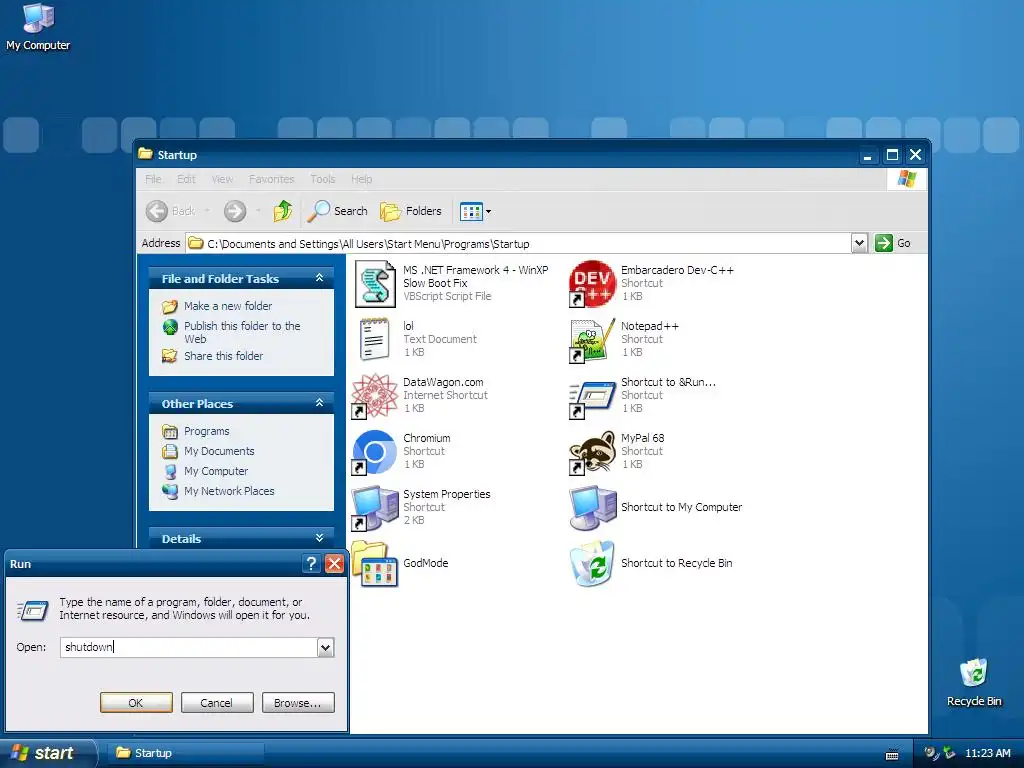Open the Edit menu
This screenshot has width=1024, height=768.
tap(186, 179)
